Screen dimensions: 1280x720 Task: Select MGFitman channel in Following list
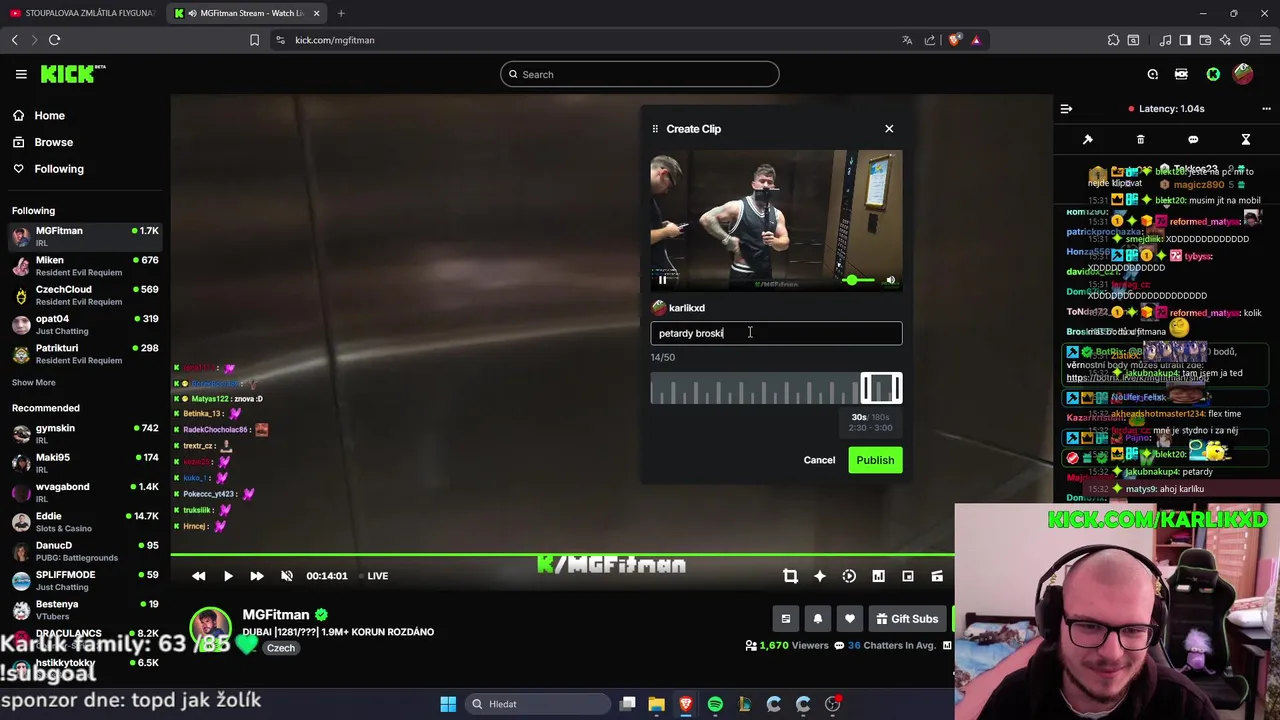(x=85, y=237)
